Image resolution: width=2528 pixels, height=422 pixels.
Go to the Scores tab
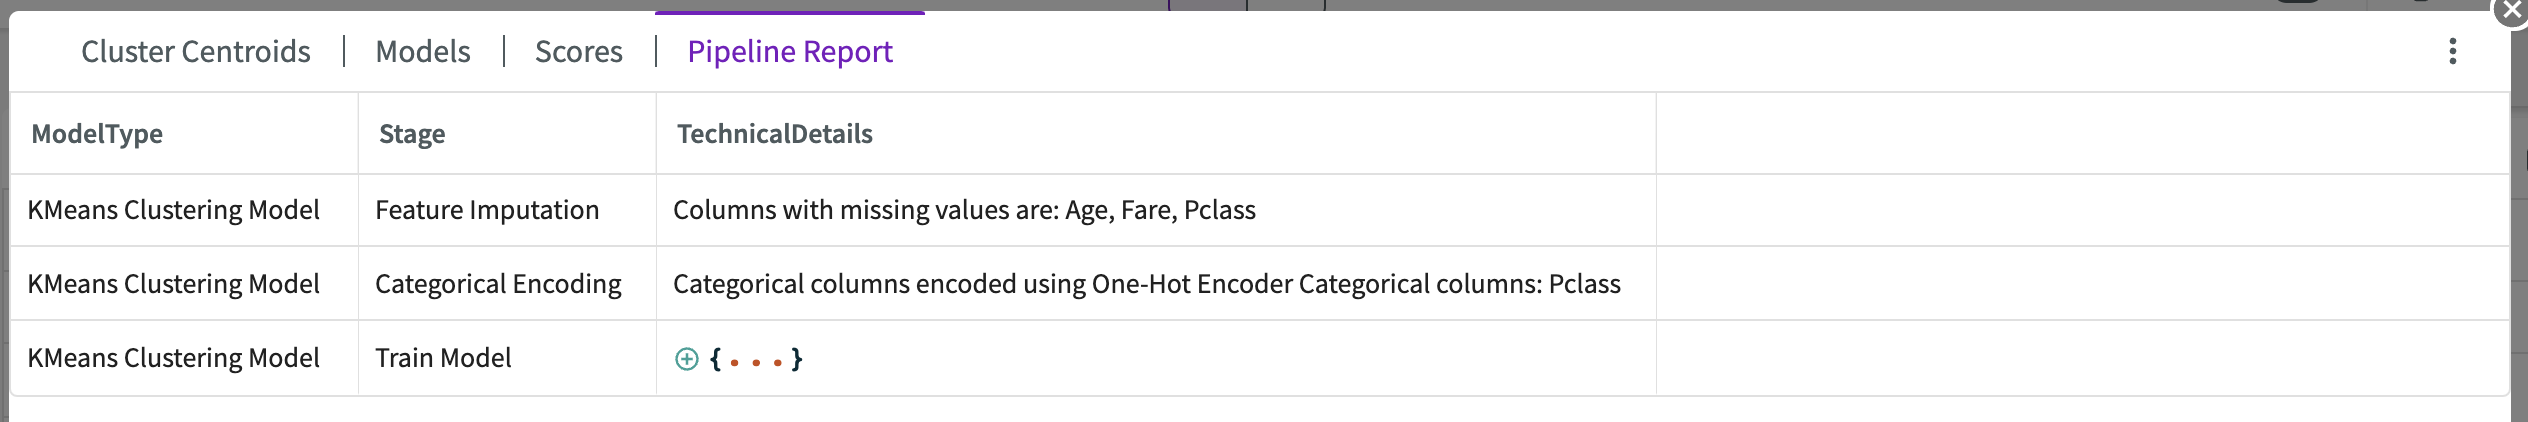pyautogui.click(x=579, y=51)
